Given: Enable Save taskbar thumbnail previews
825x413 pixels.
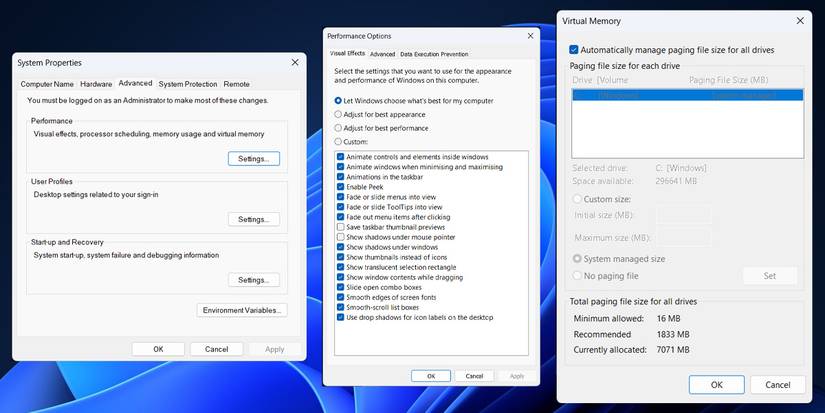Looking at the screenshot, I should [340, 227].
